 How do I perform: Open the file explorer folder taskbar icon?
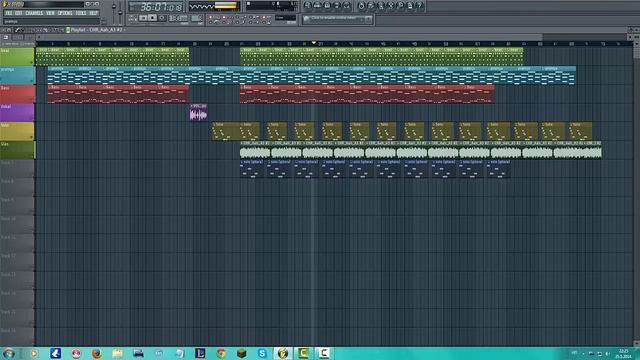(x=118, y=353)
